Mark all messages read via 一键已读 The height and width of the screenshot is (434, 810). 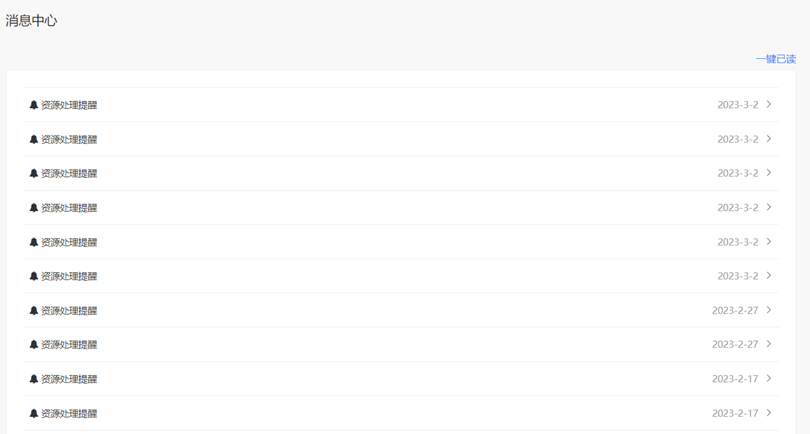coord(776,59)
